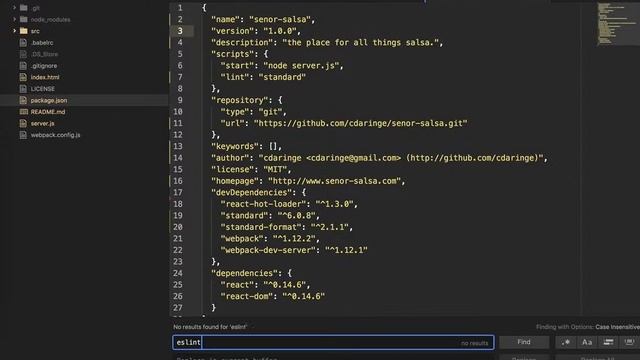Expand the src folder

tap(14, 31)
